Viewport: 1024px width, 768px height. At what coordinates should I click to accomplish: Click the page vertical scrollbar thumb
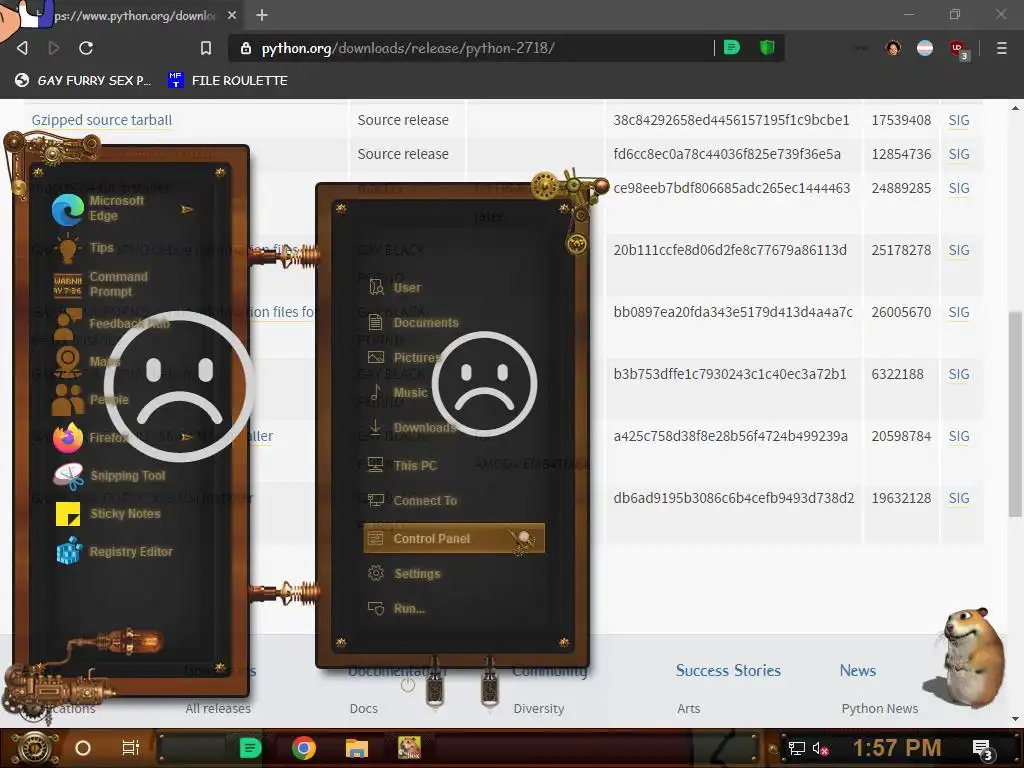point(1015,414)
